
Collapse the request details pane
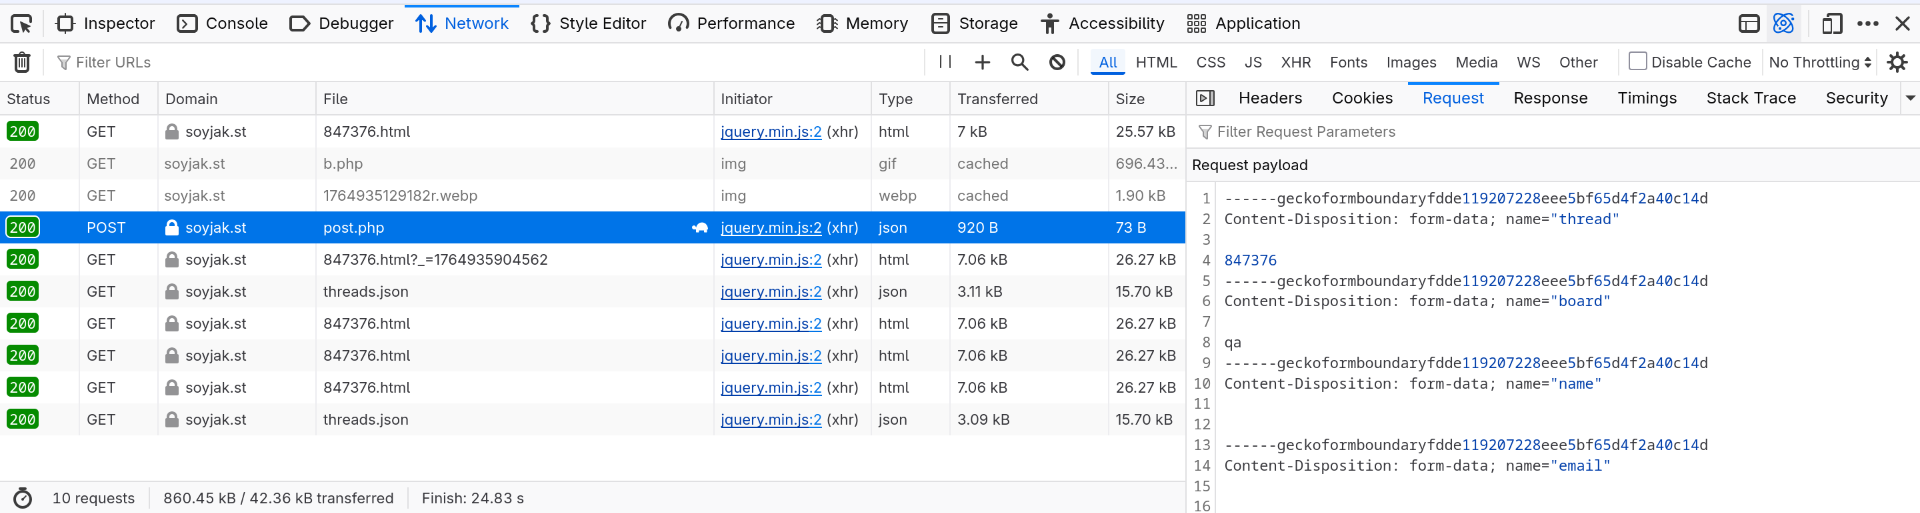coord(1206,98)
